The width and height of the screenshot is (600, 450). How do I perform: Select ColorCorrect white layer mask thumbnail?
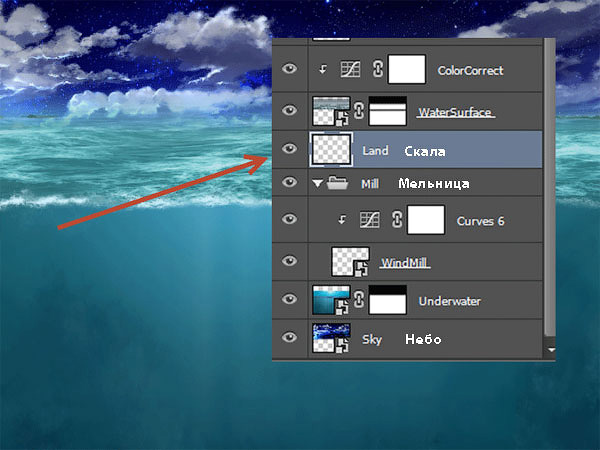point(407,69)
